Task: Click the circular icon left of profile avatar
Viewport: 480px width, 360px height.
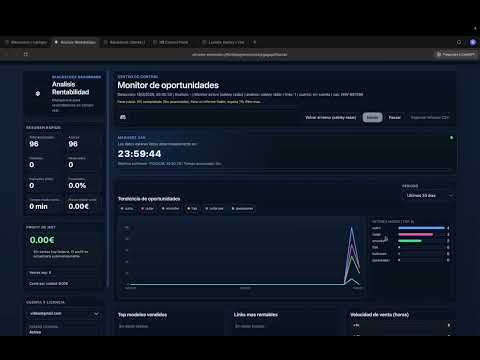Action: (x=459, y=42)
